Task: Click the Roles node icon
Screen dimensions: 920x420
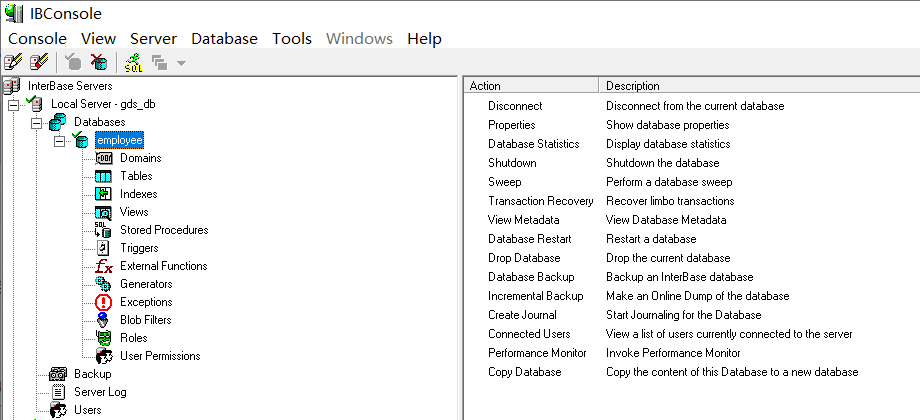Action: click(103, 338)
